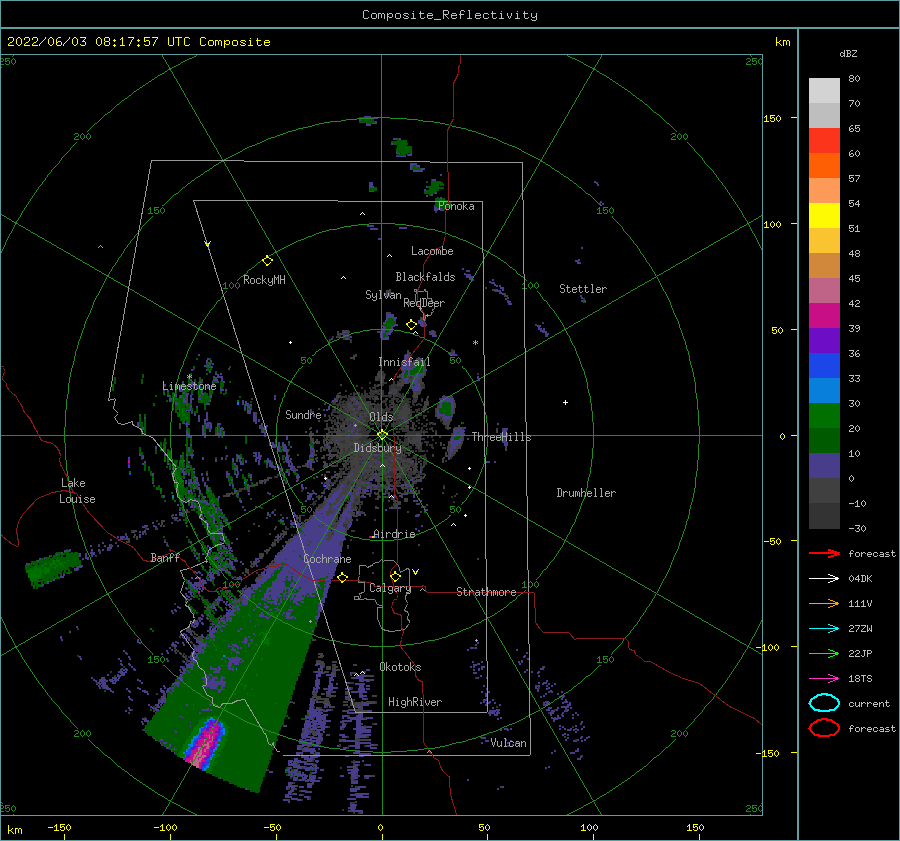
Task: Select the purple 36–39 dBZ swatch
Action: point(824,340)
